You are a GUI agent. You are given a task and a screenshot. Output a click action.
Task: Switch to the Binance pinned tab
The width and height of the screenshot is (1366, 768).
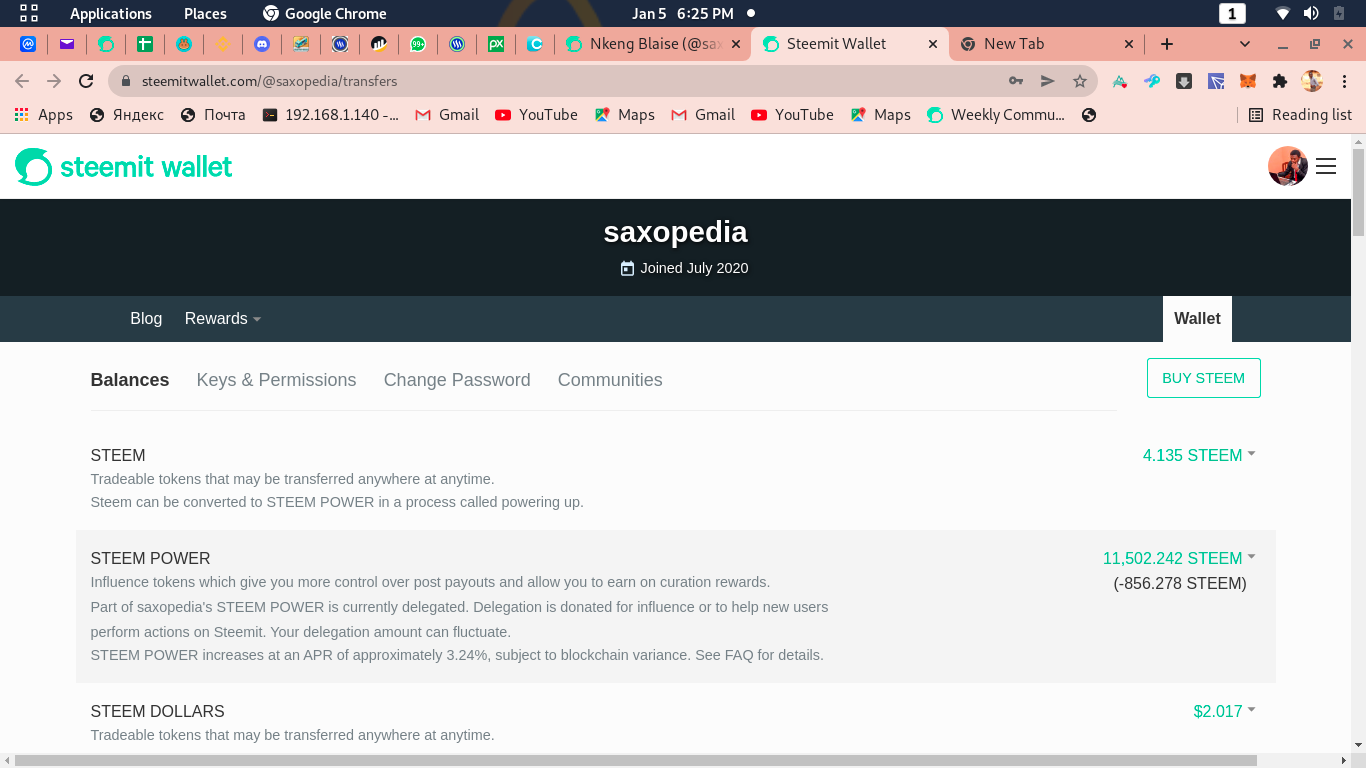tap(223, 44)
